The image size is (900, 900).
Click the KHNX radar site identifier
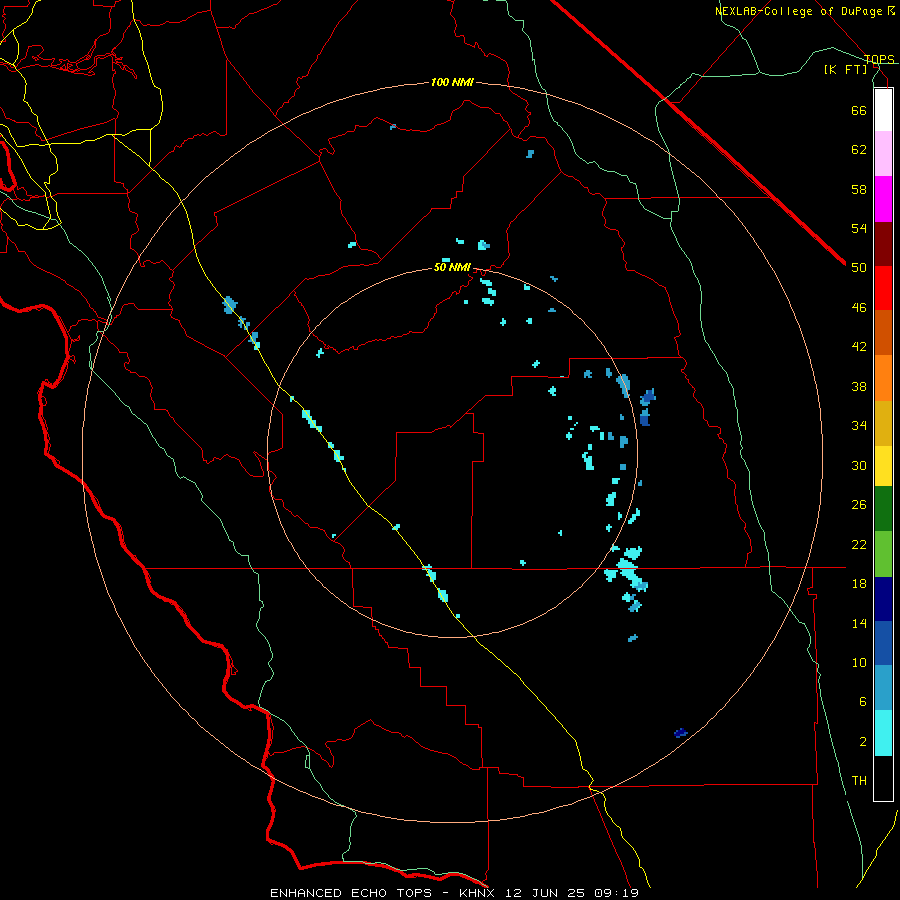480,893
